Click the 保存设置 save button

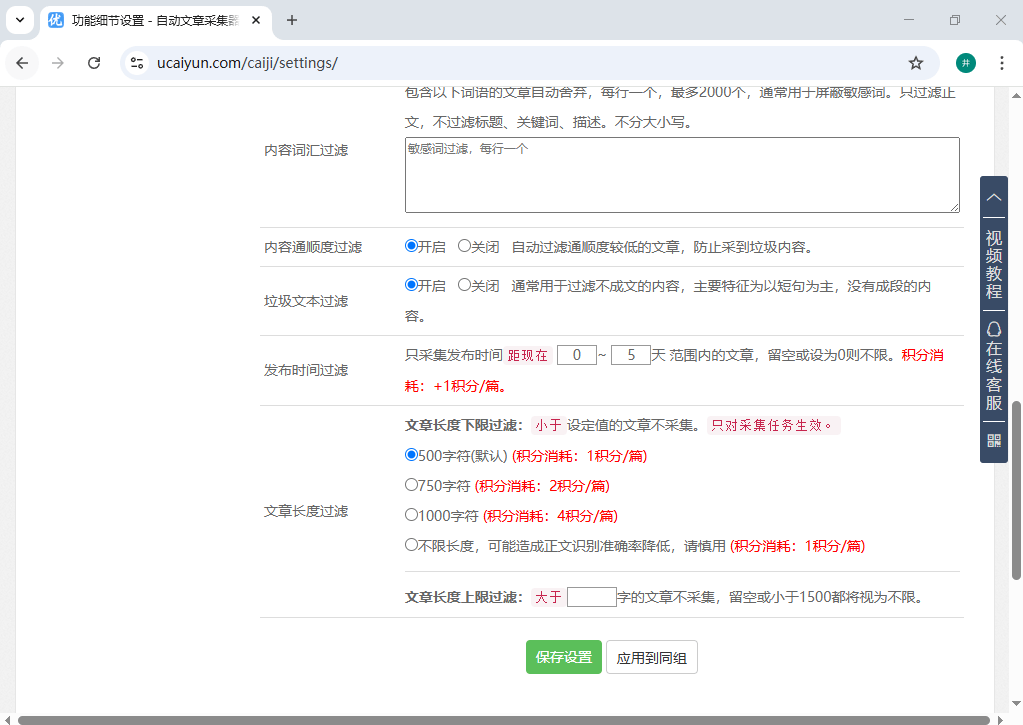point(563,657)
